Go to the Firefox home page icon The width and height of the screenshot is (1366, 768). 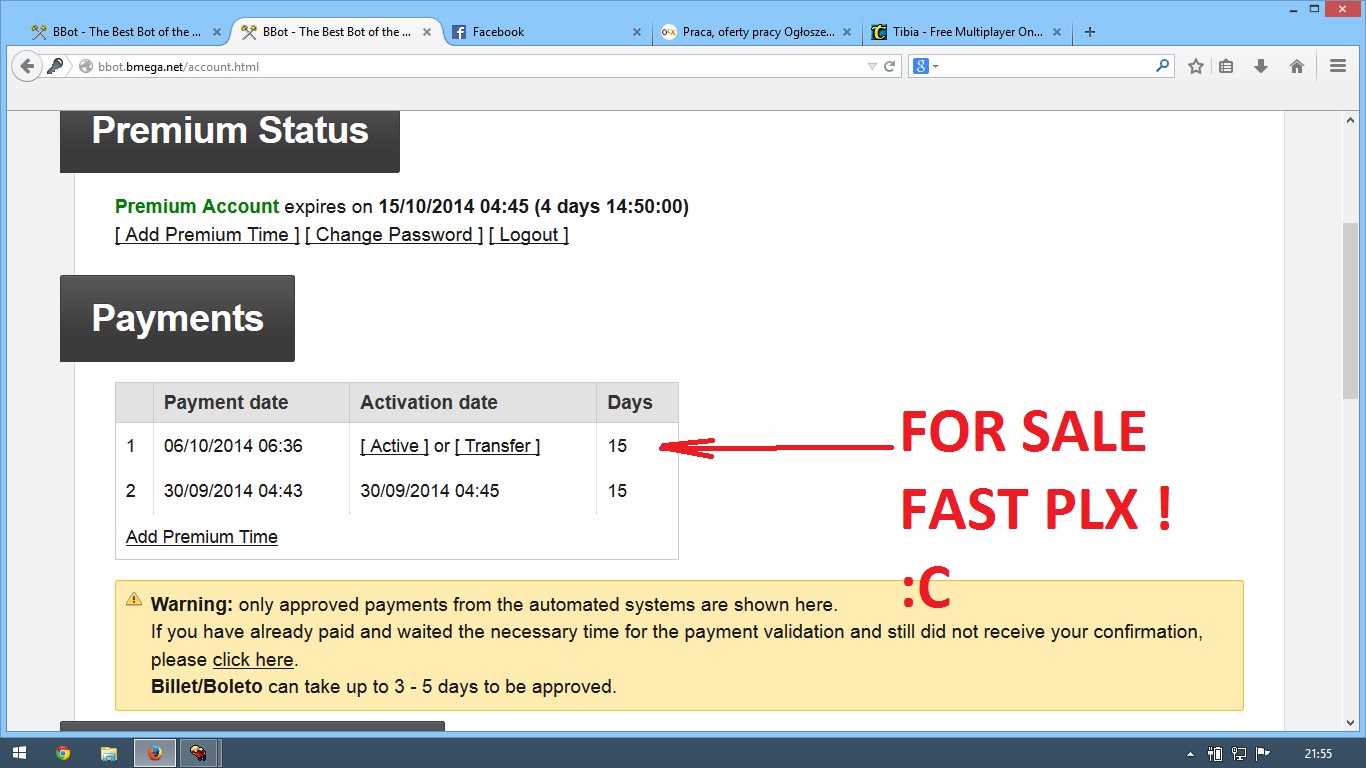click(x=1296, y=67)
